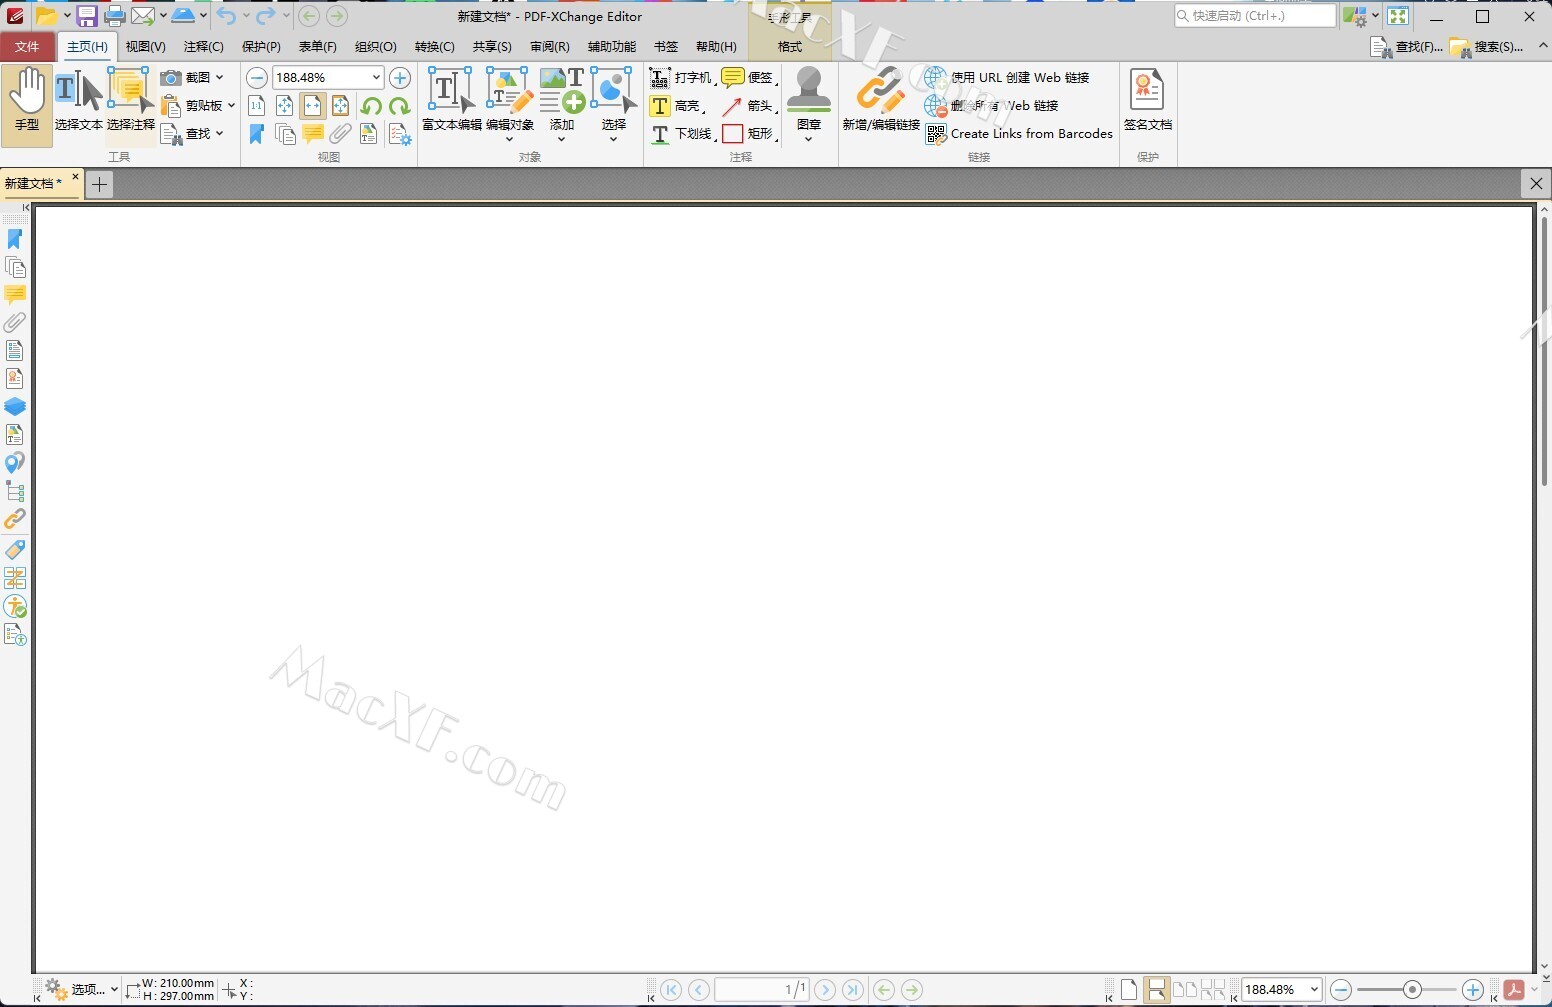Toggle Fit Visible view in ribbon
Image resolution: width=1552 pixels, height=1007 pixels.
pyautogui.click(x=341, y=106)
